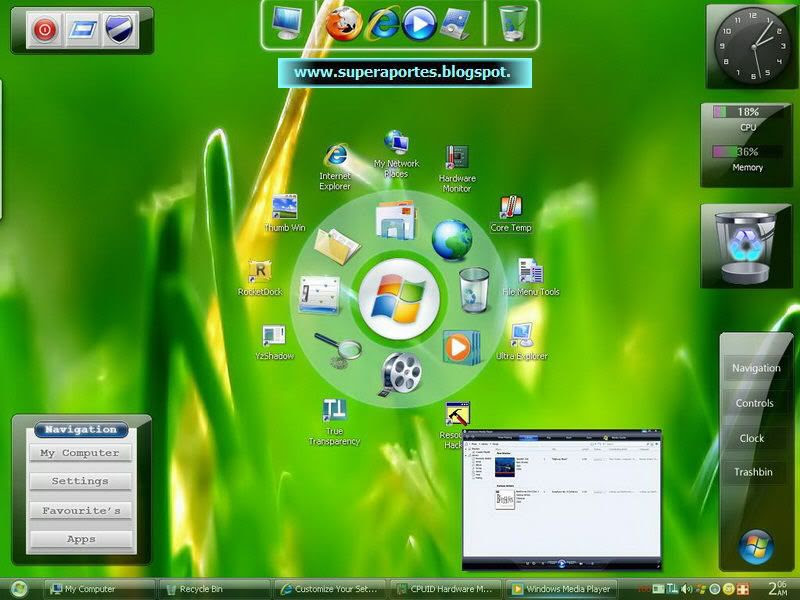Image resolution: width=800 pixels, height=600 pixels.
Task: Open the control panel list icon in circle dock
Action: [319, 294]
